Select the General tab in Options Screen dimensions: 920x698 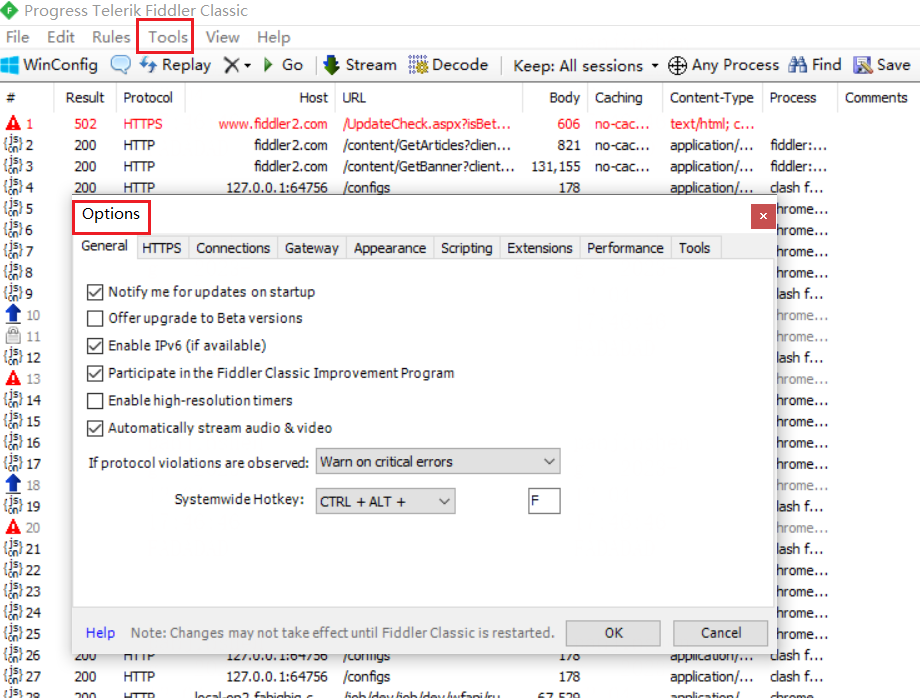coord(104,246)
